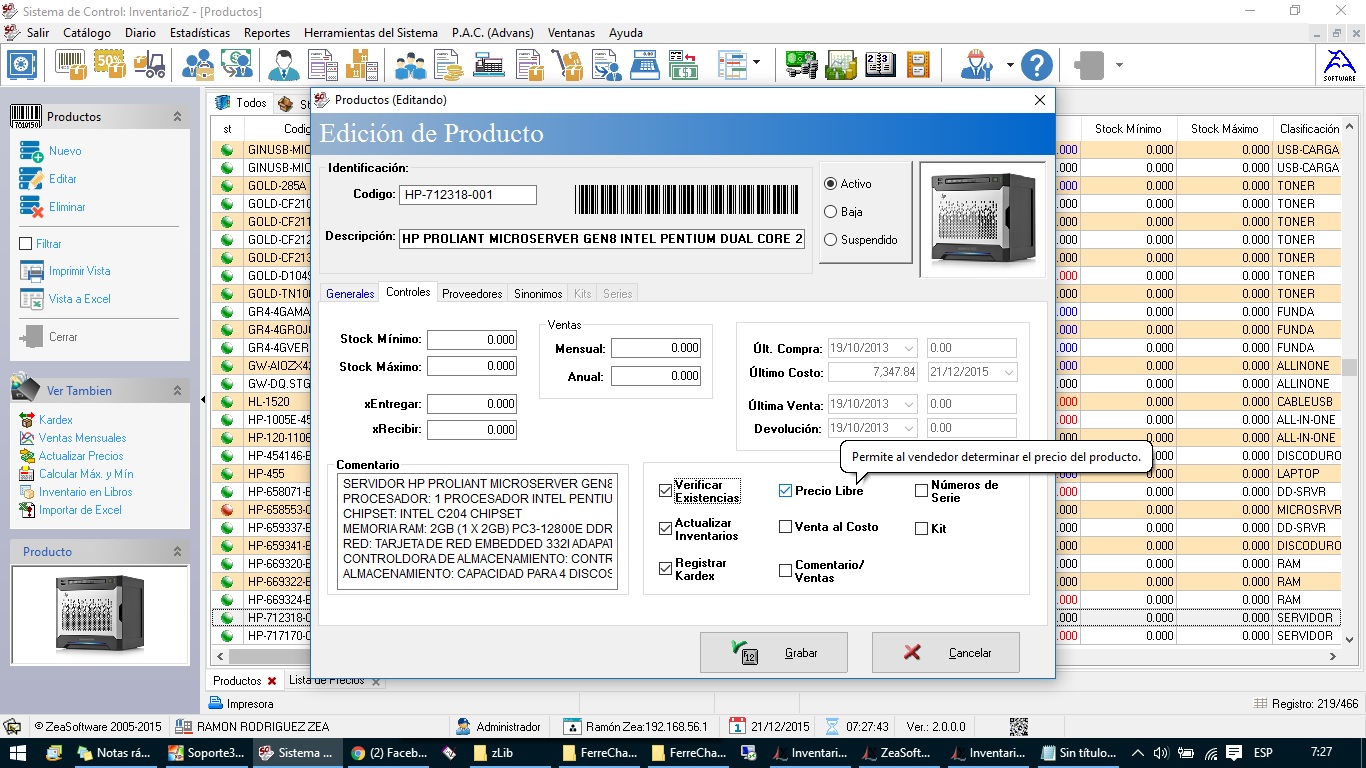Viewport: 1366px width, 768px height.
Task: Open the blue cash register toolbar icon
Action: [x=645, y=66]
